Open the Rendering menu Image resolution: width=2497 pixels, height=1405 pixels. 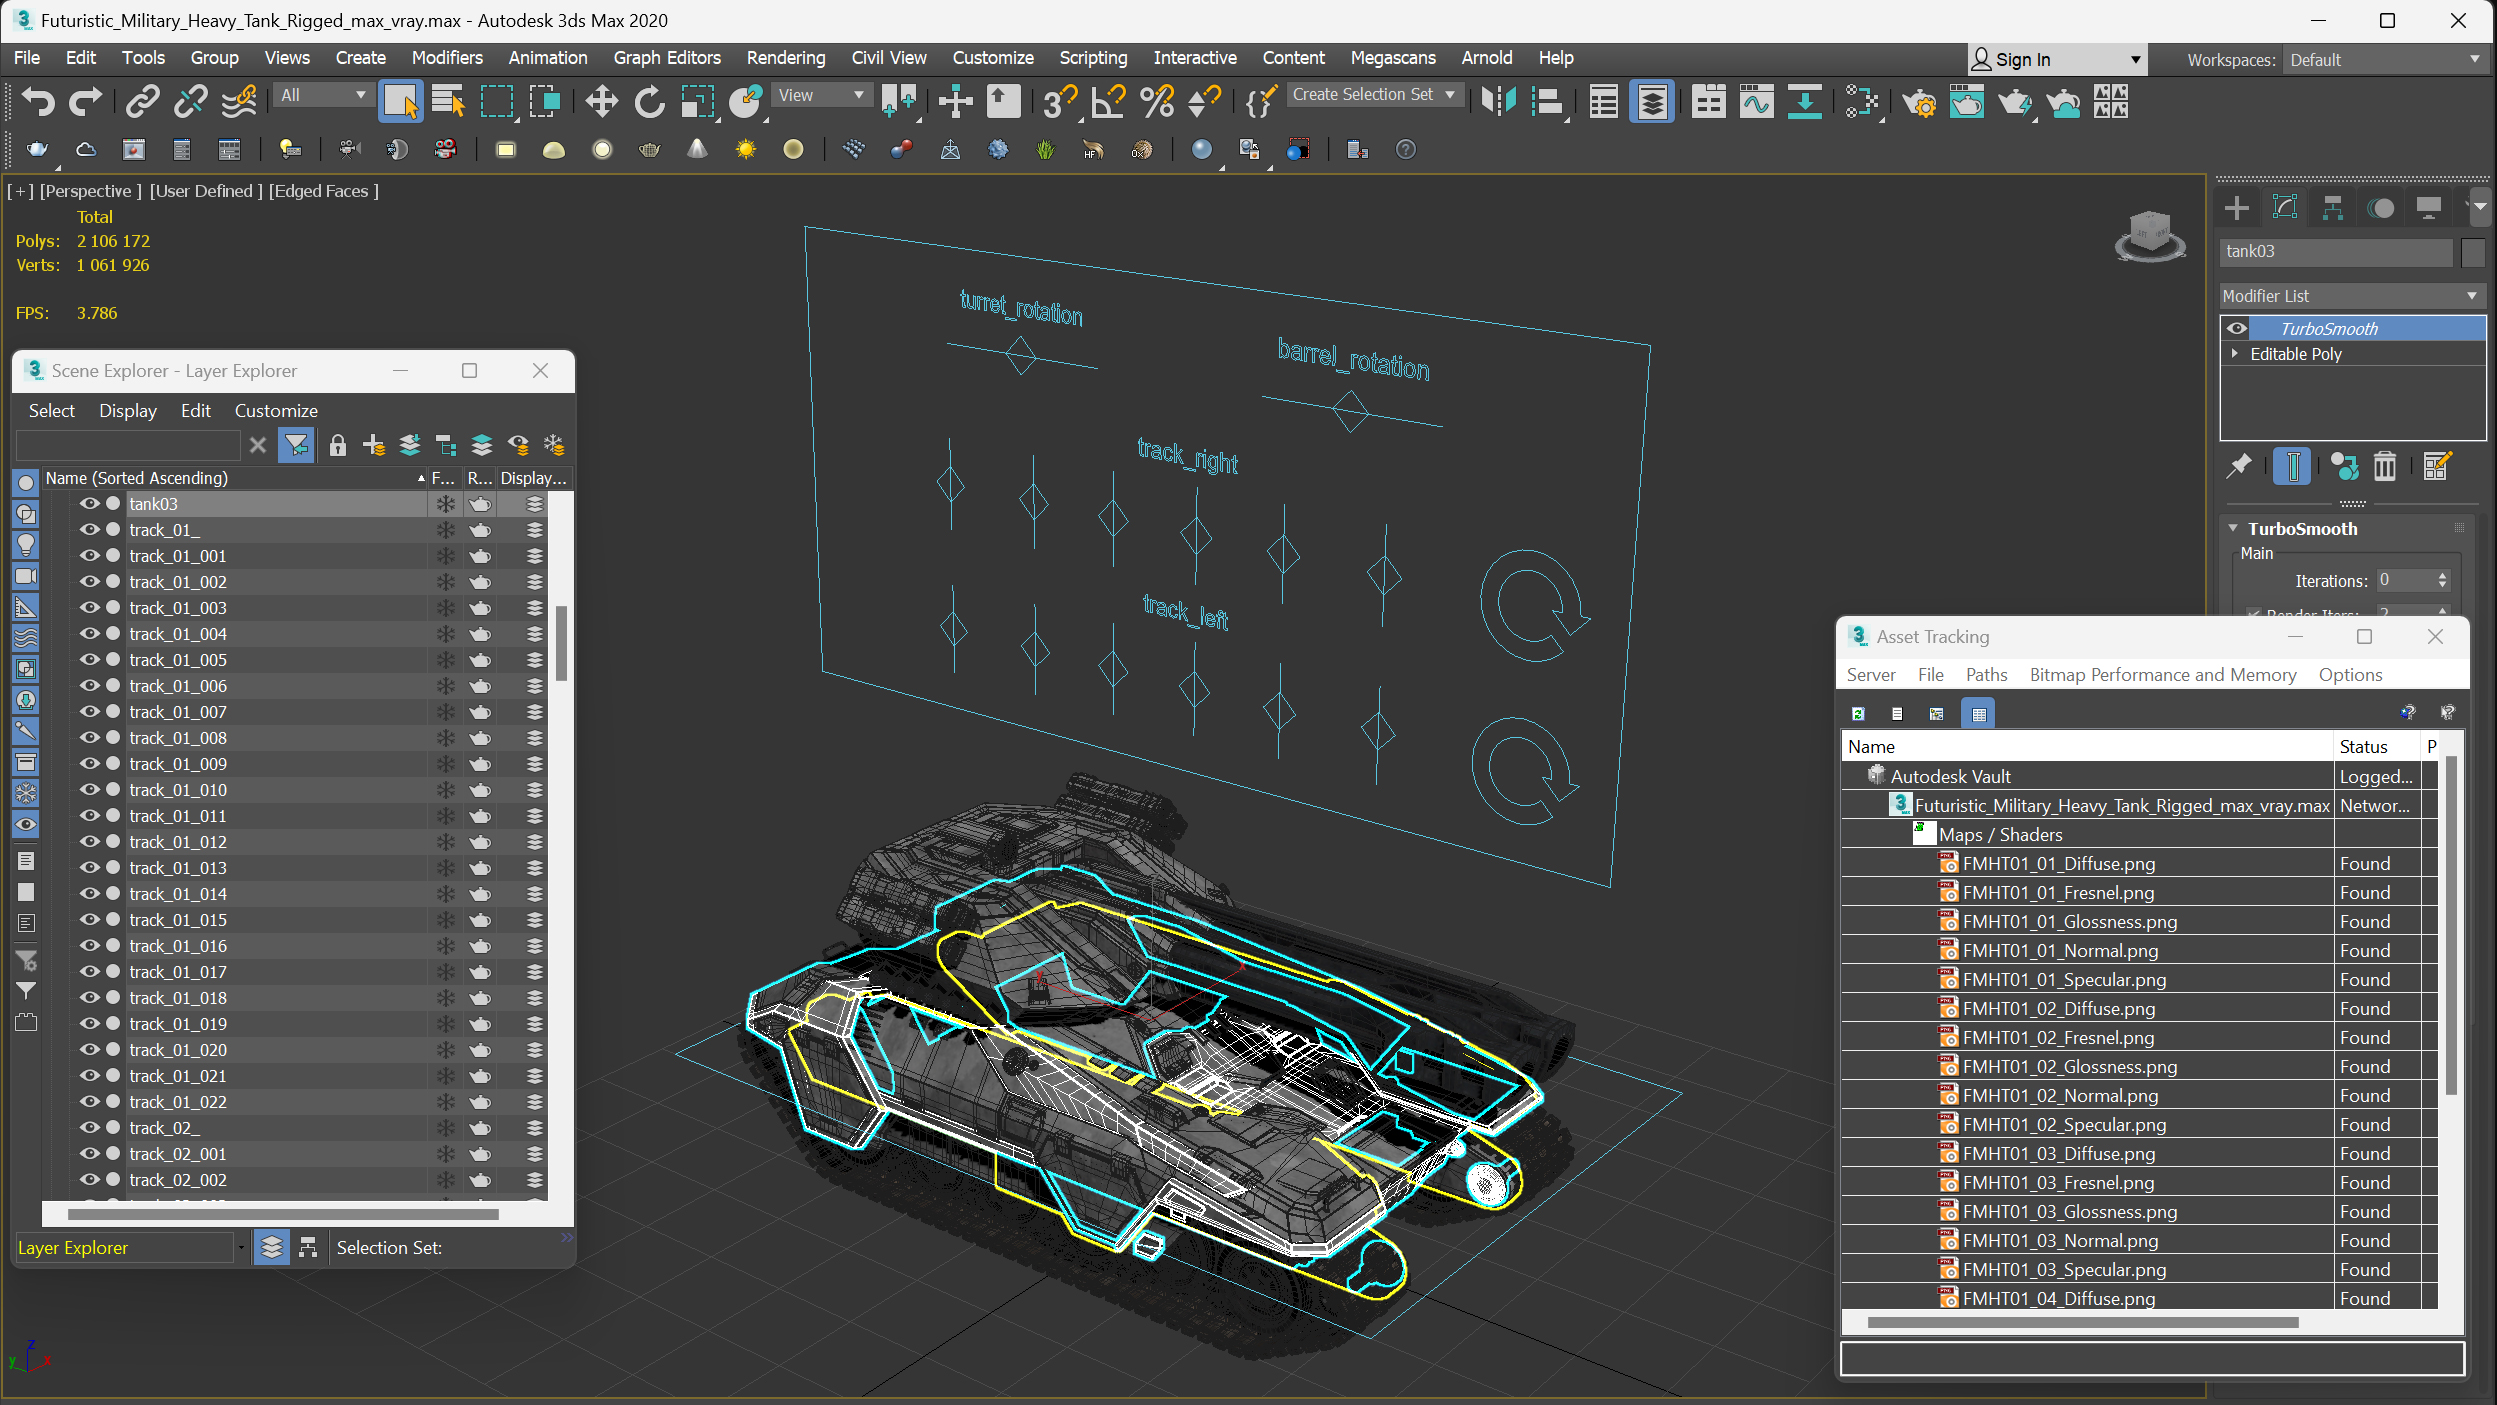tap(786, 58)
